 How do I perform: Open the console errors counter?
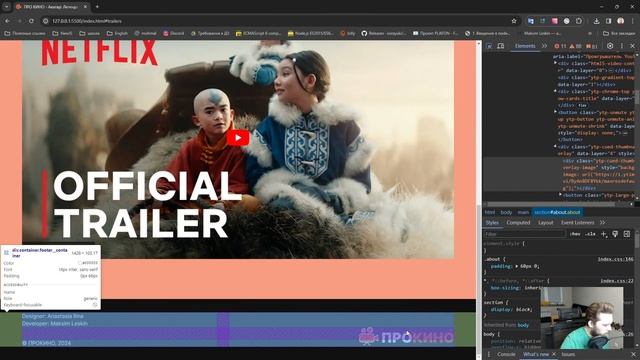click(x=561, y=46)
